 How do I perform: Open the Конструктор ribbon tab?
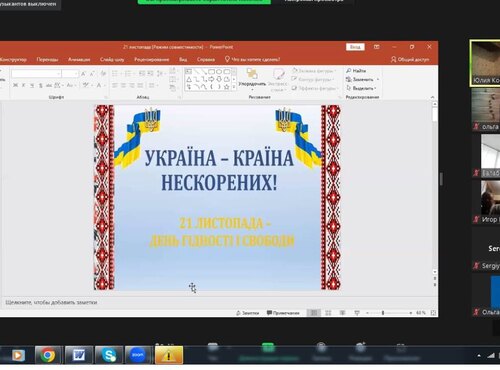click(13, 59)
